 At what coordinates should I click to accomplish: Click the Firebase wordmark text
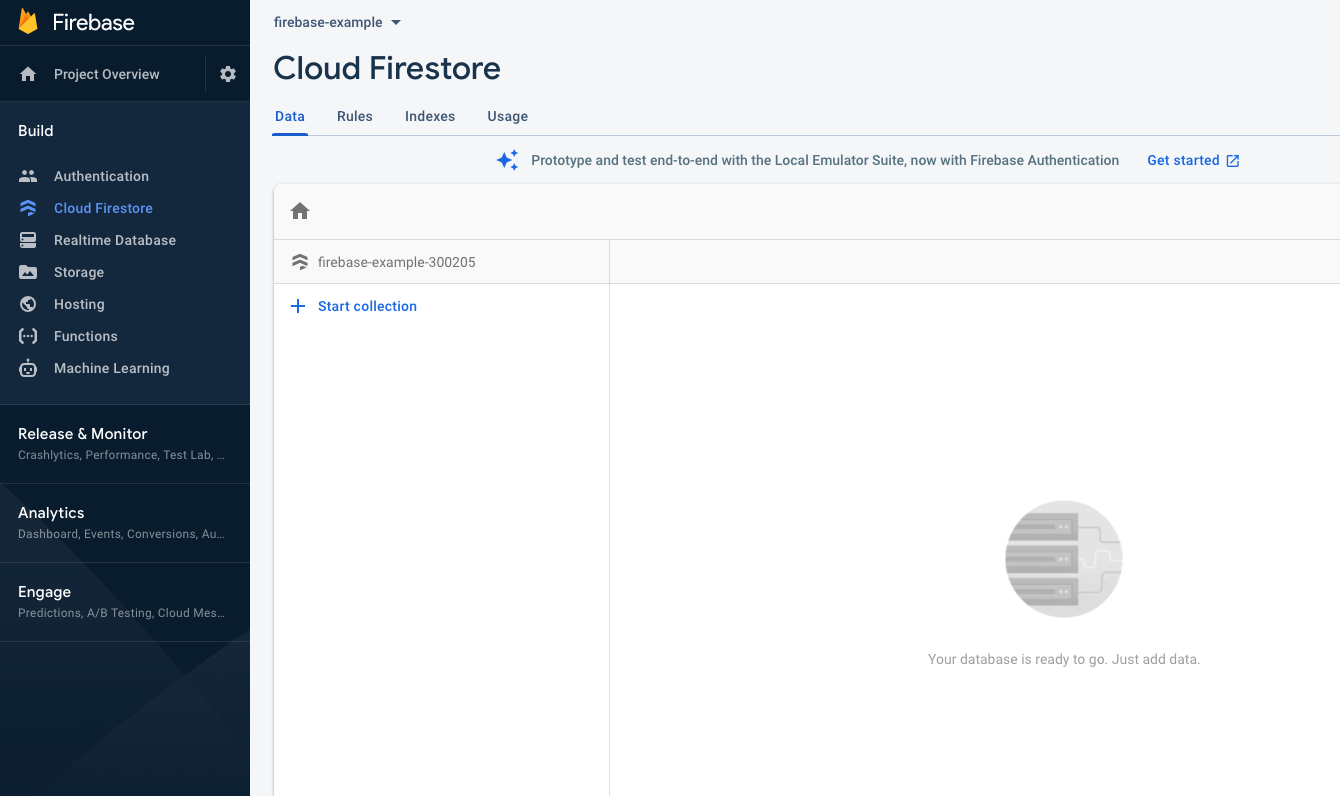click(93, 22)
